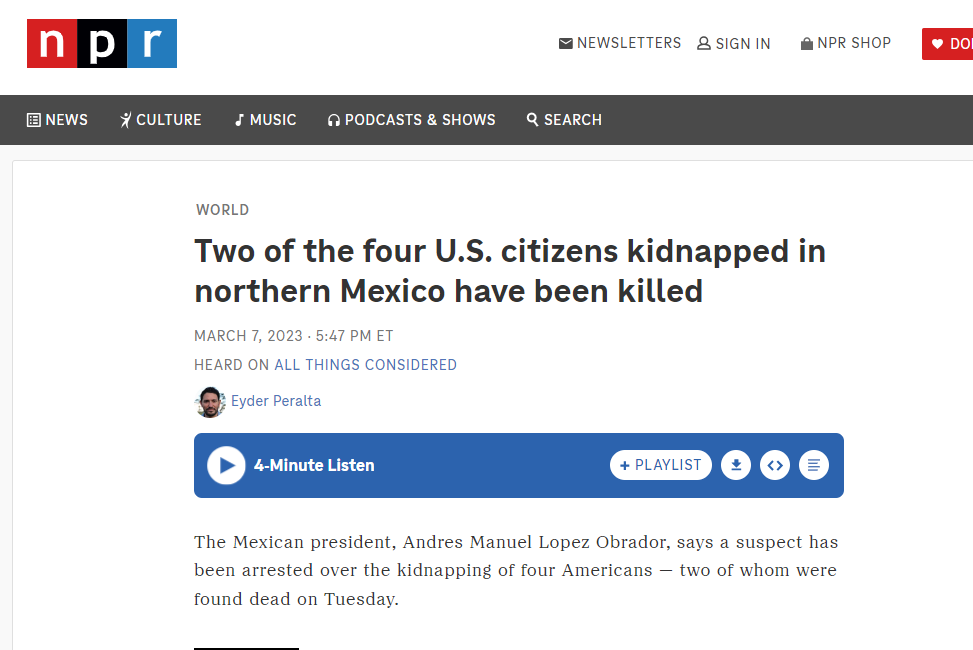Click the 4-Minute Listen label
The image size is (973, 650).
click(314, 465)
